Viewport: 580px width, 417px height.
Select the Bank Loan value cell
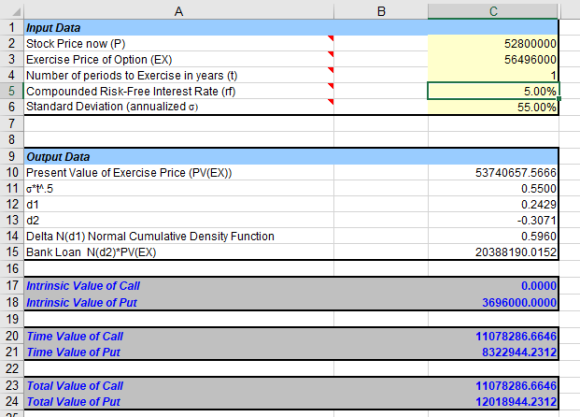[x=493, y=252]
